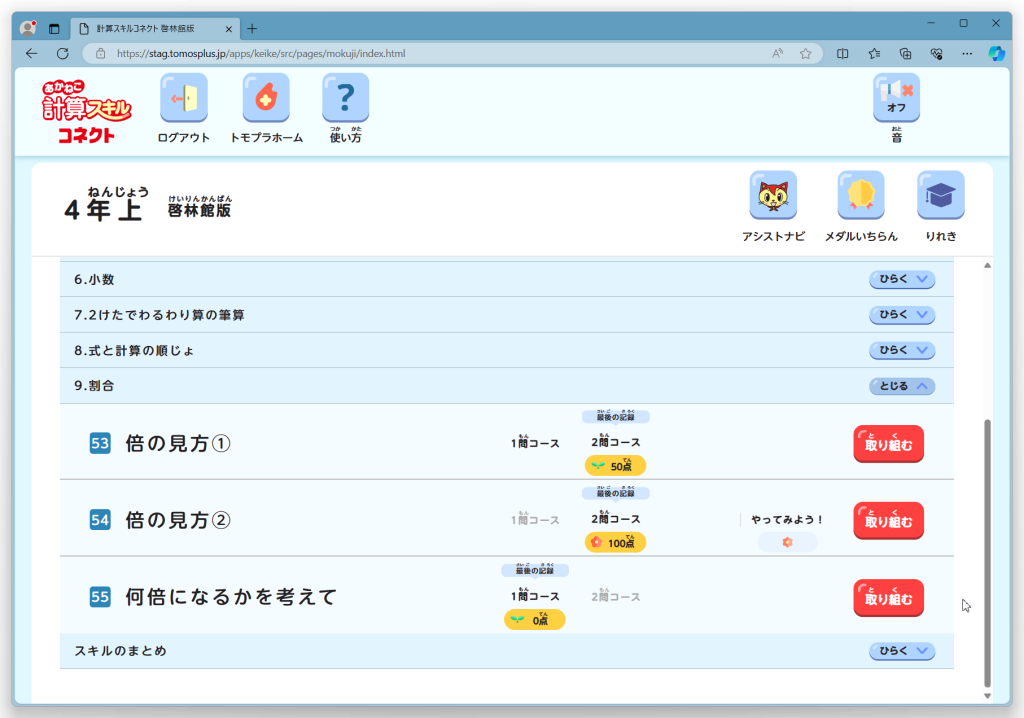
Task: Click the 何倍になるかを考えて title
Action: coord(231,596)
